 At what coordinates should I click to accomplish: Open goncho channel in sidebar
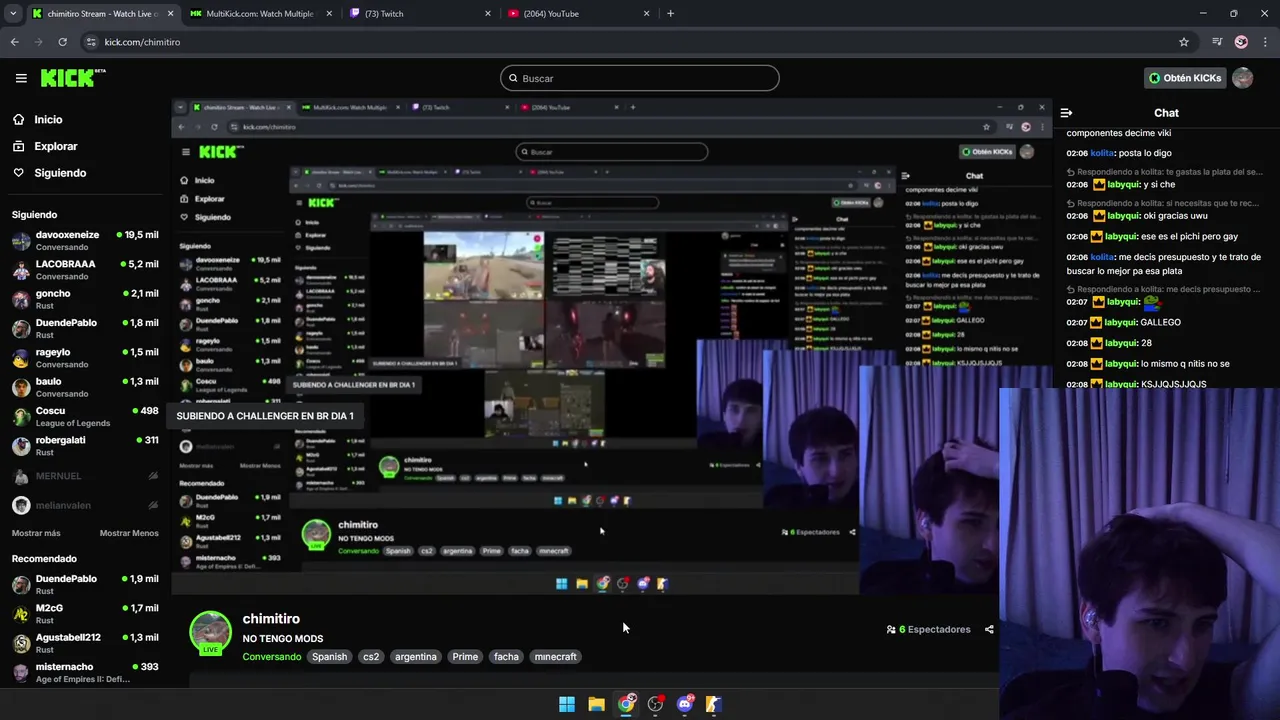coord(85,299)
